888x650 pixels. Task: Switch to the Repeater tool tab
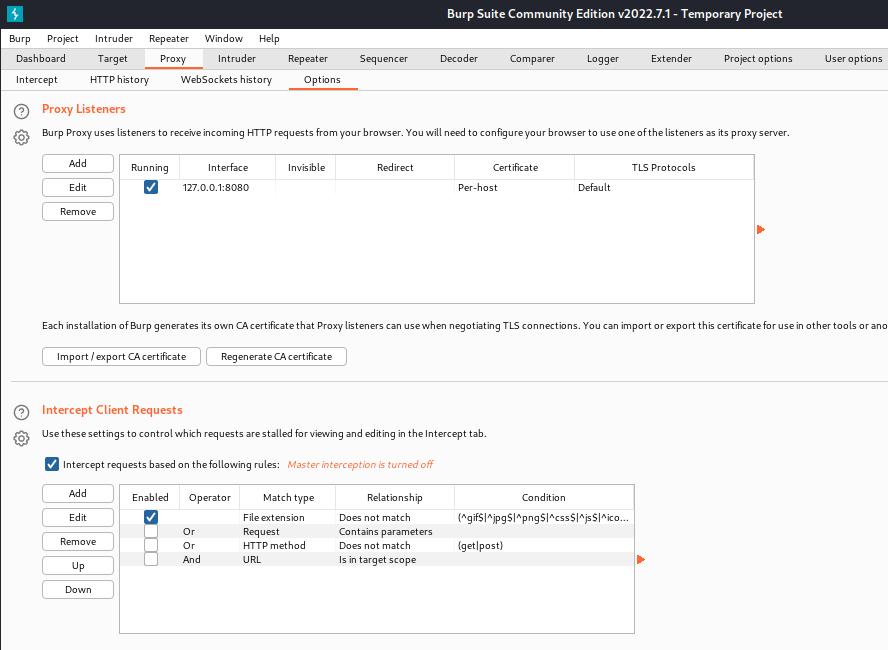click(x=308, y=58)
